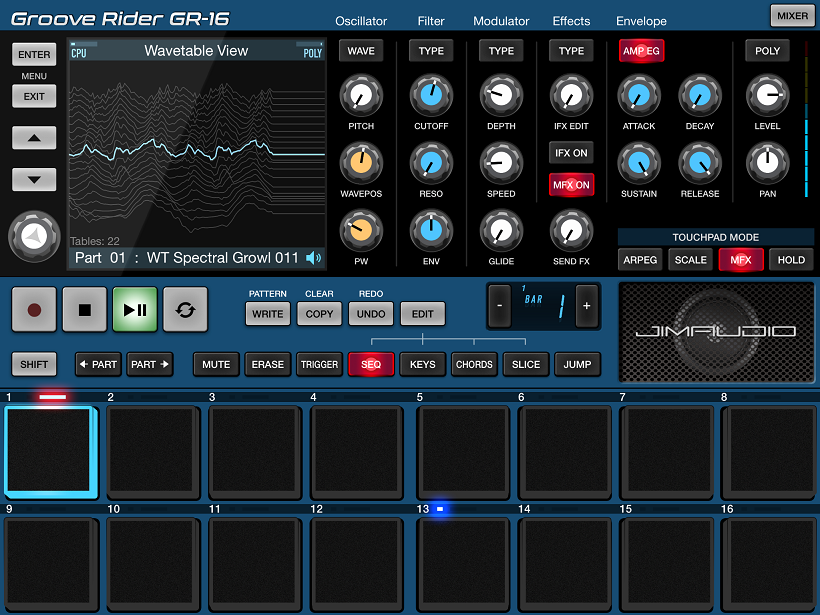
Task: Click the PW knob
Action: (361, 231)
